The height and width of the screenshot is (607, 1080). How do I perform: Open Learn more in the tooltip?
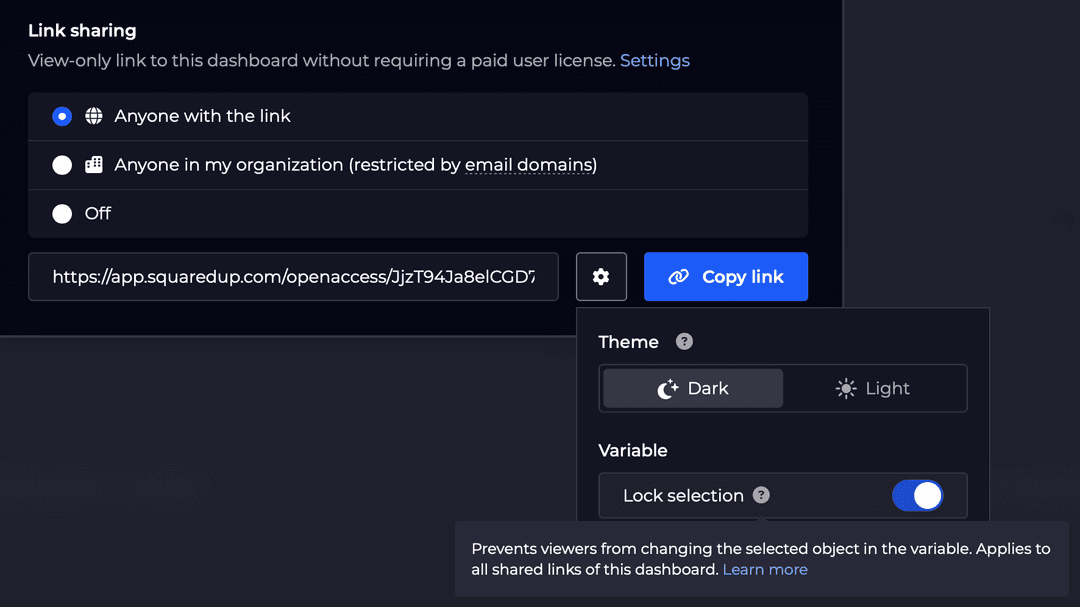[x=765, y=569]
